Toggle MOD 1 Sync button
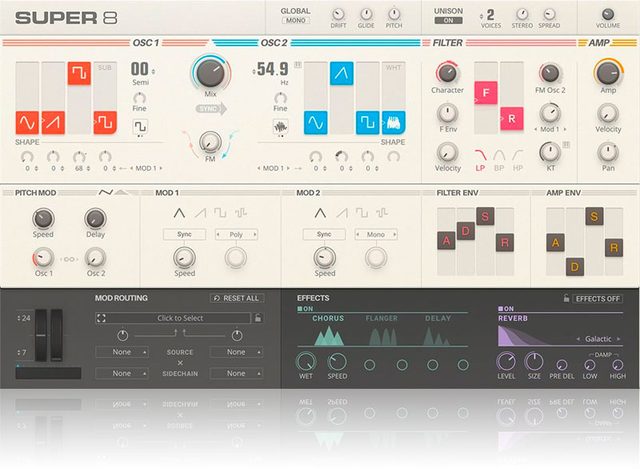Image resolution: width=640 pixels, height=469 pixels. [x=184, y=234]
